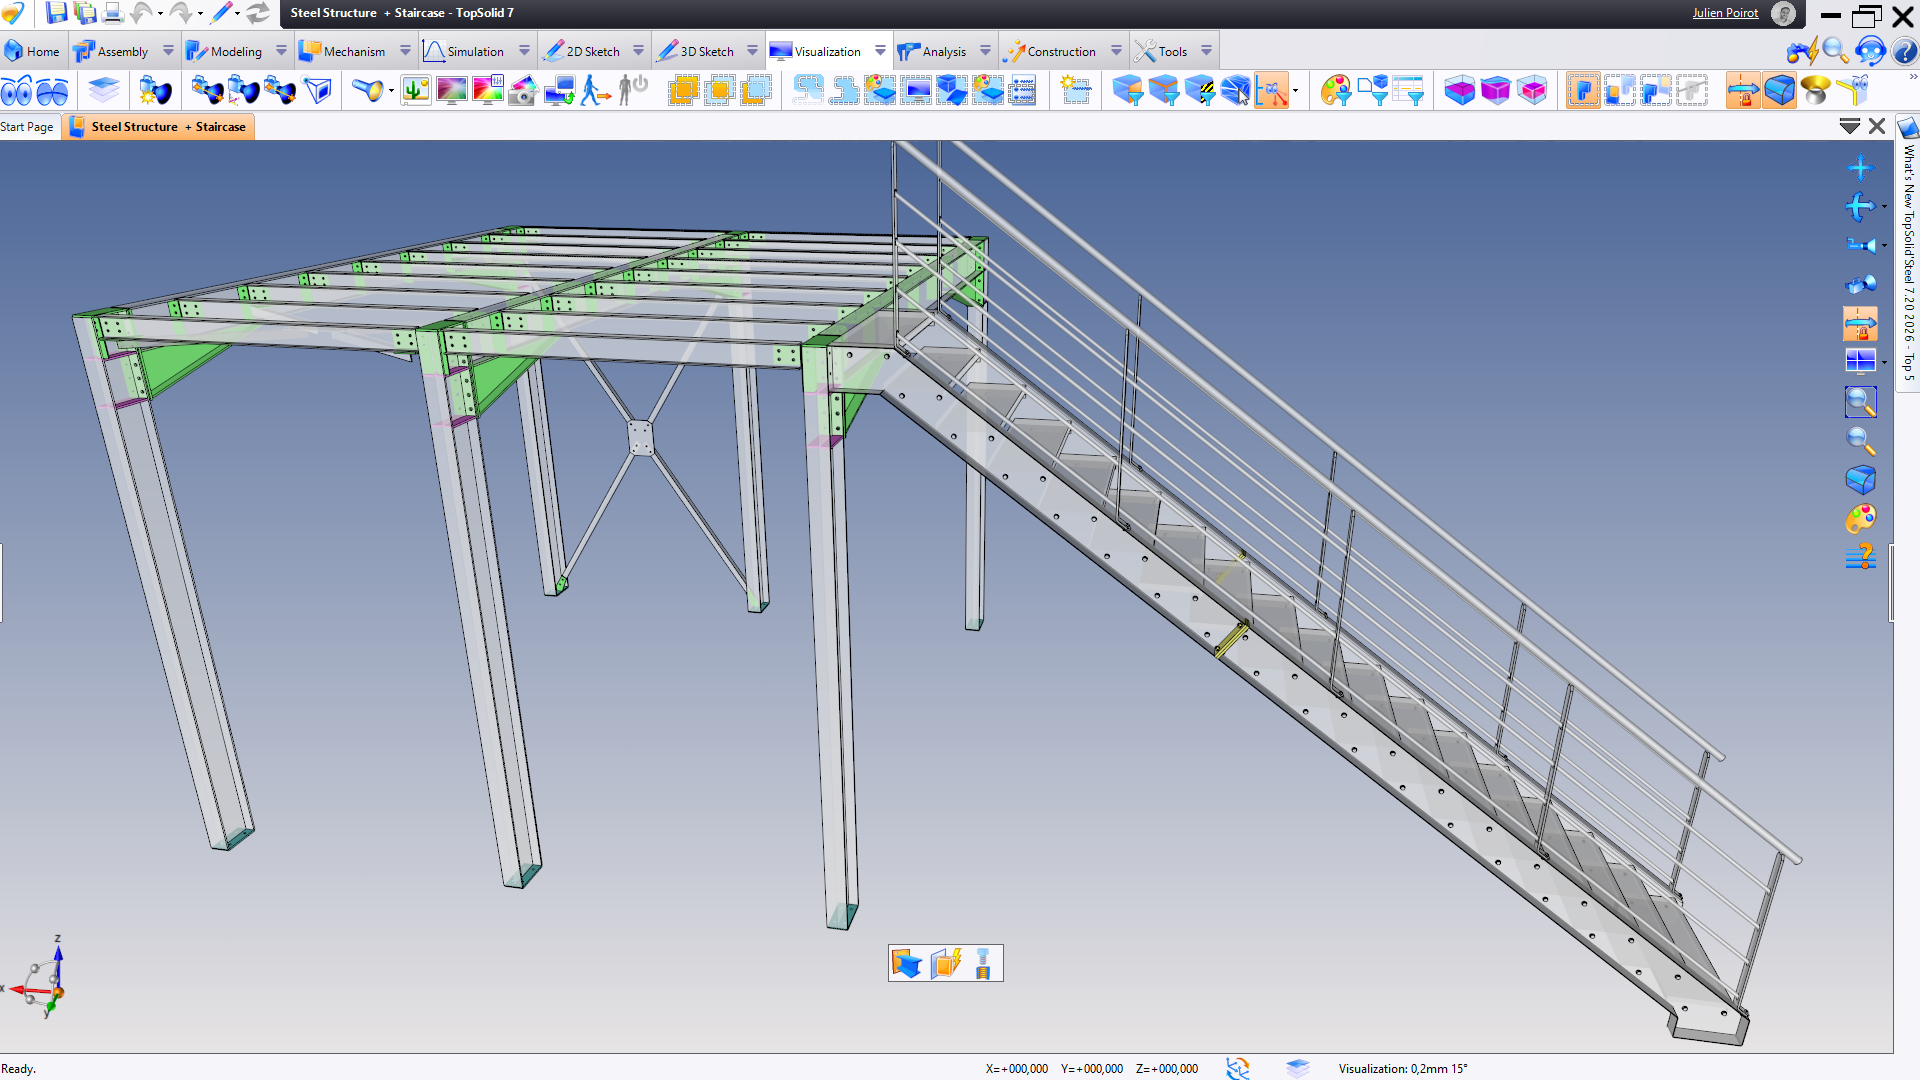This screenshot has width=1920, height=1080.
Task: Click the zoom fit magnifier in right sidebar
Action: pos(1860,402)
